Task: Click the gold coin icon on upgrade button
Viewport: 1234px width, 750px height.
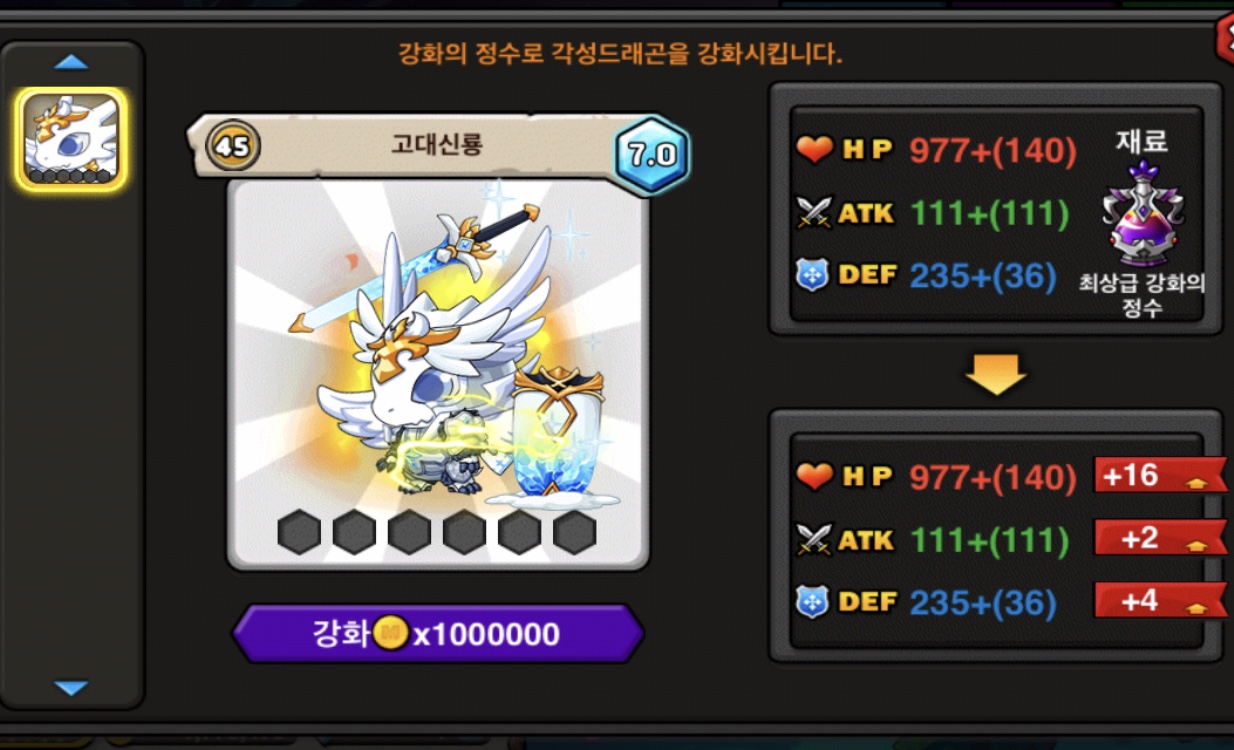Action: coord(391,633)
